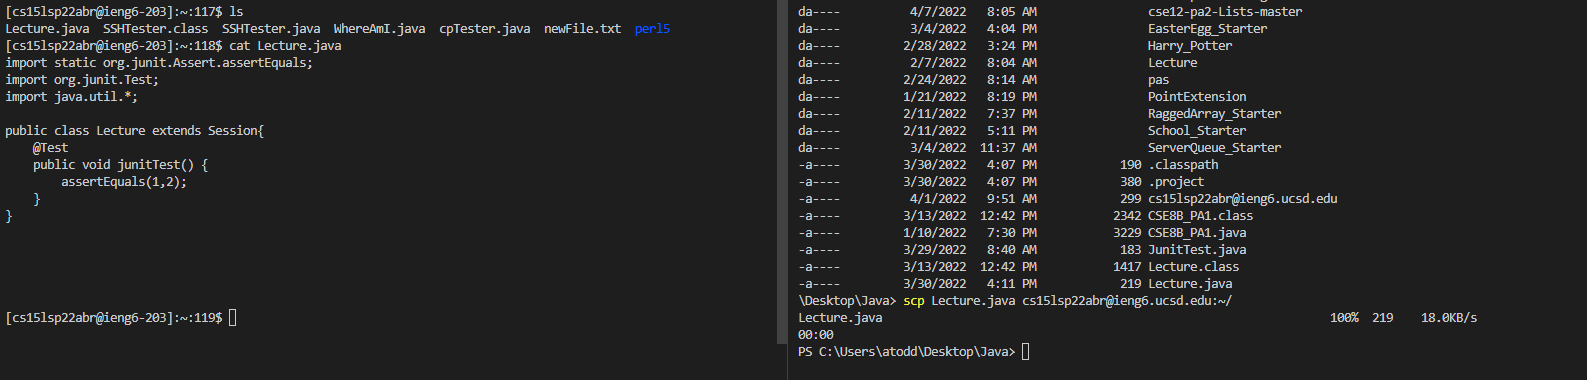Click the perl5 directory name

tap(652, 29)
